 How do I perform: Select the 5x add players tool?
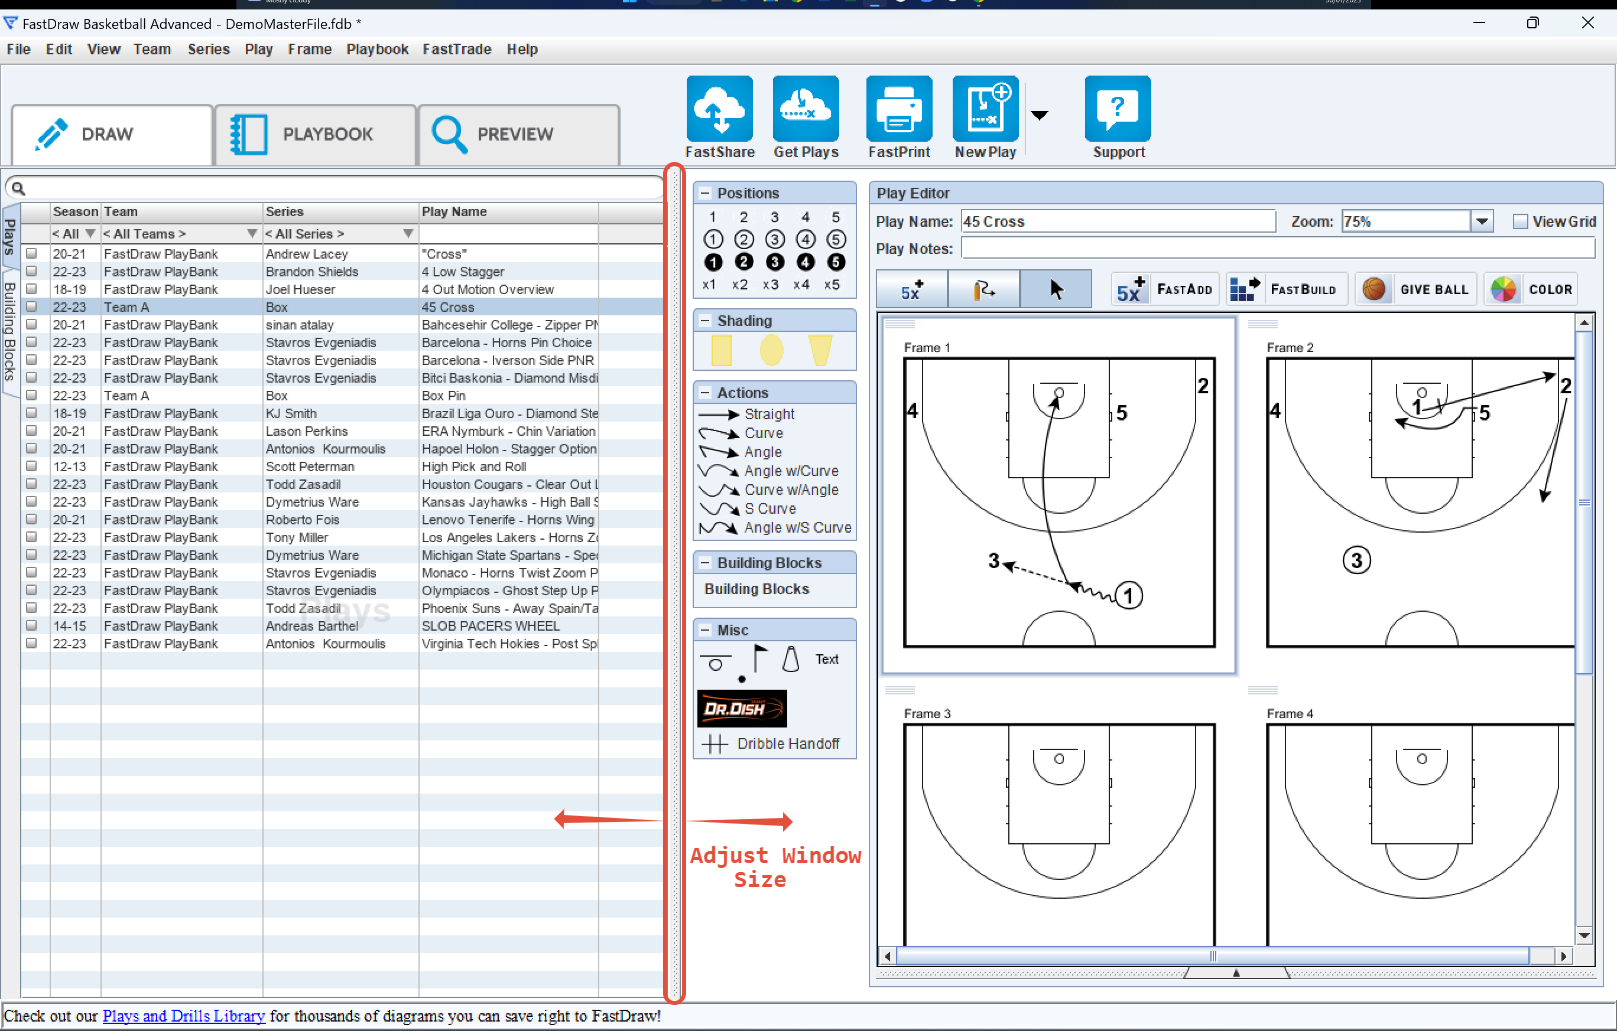912,290
